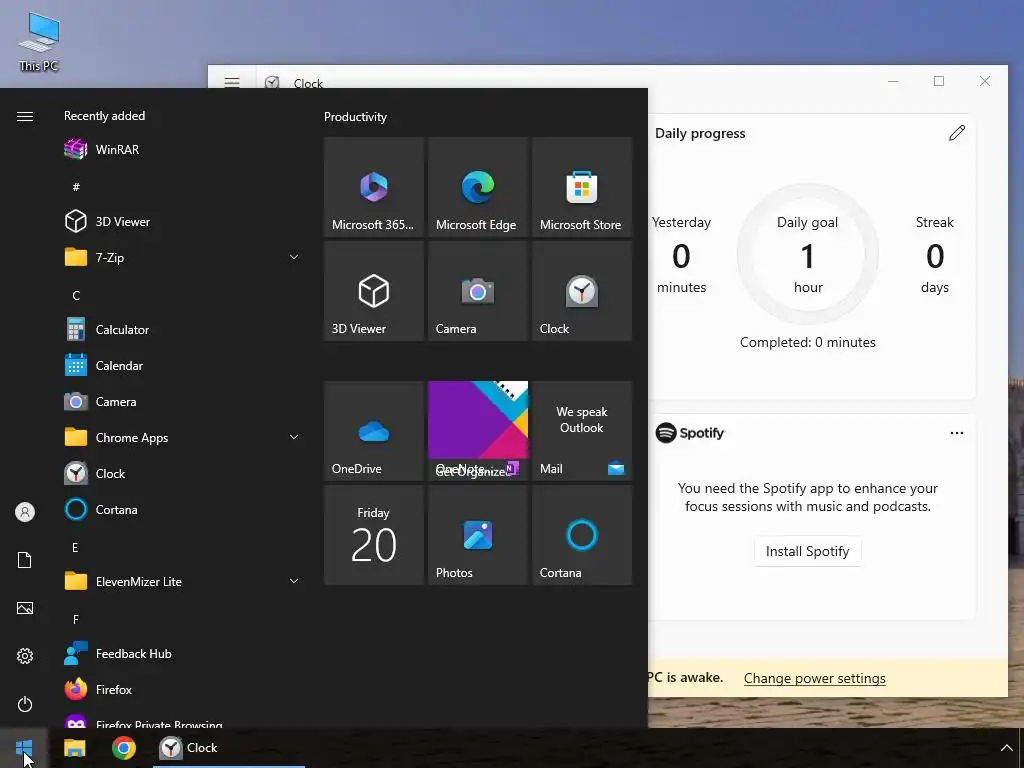Open the OneDrive tile

click(x=374, y=431)
